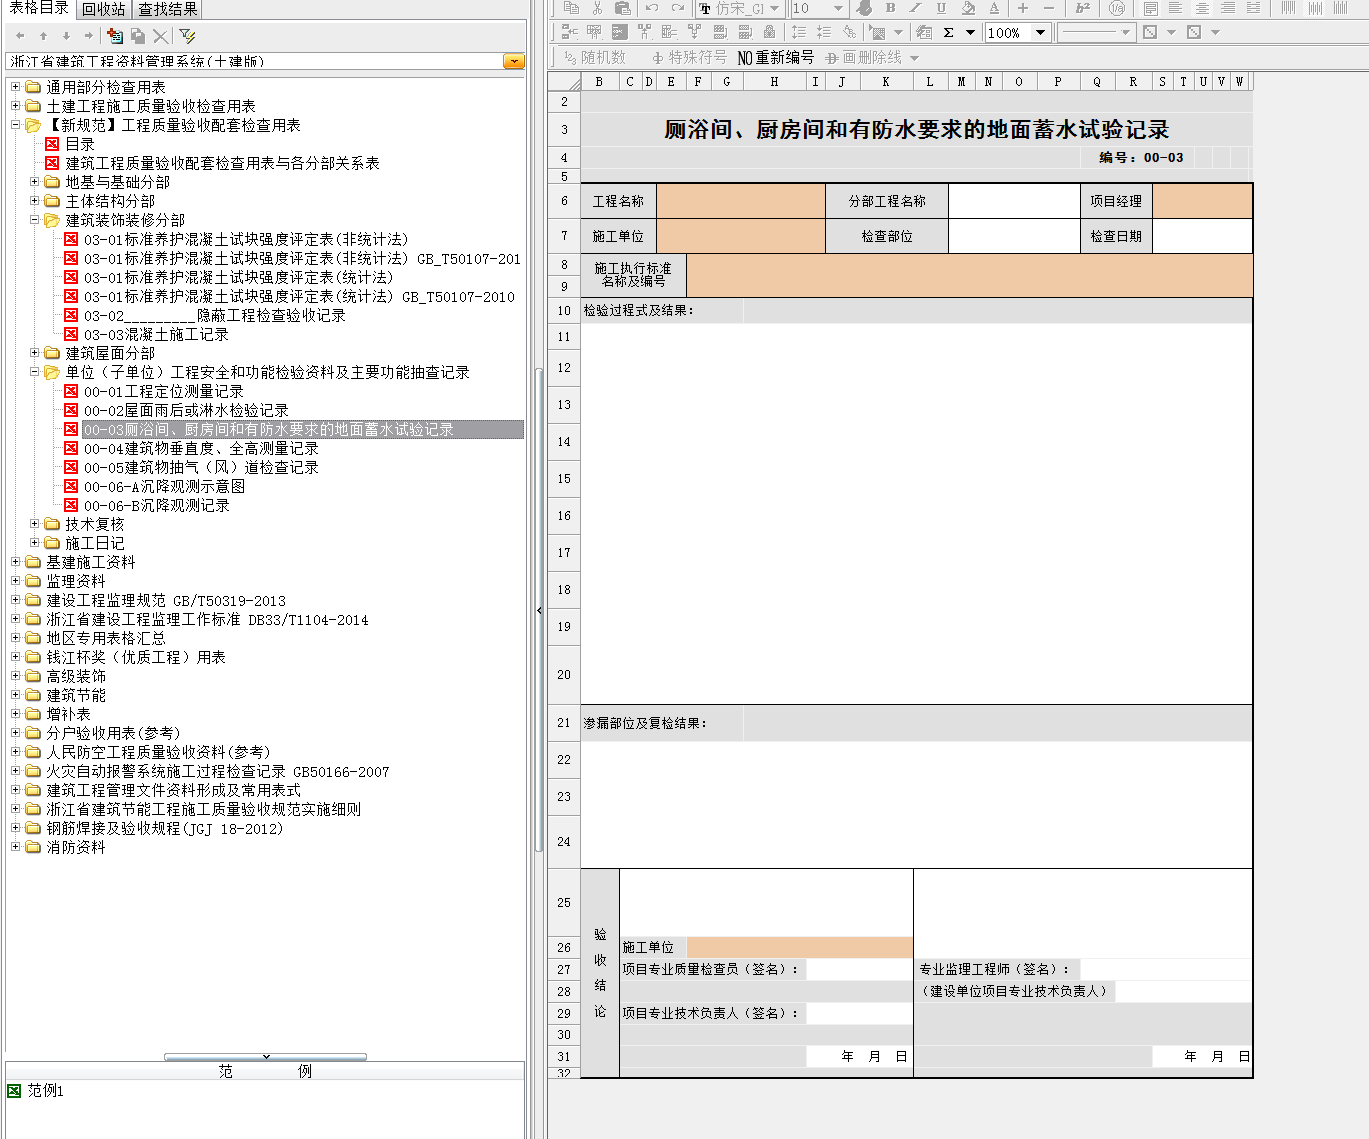Click the circled fraction icon
The width and height of the screenshot is (1369, 1139).
click(x=1117, y=7)
